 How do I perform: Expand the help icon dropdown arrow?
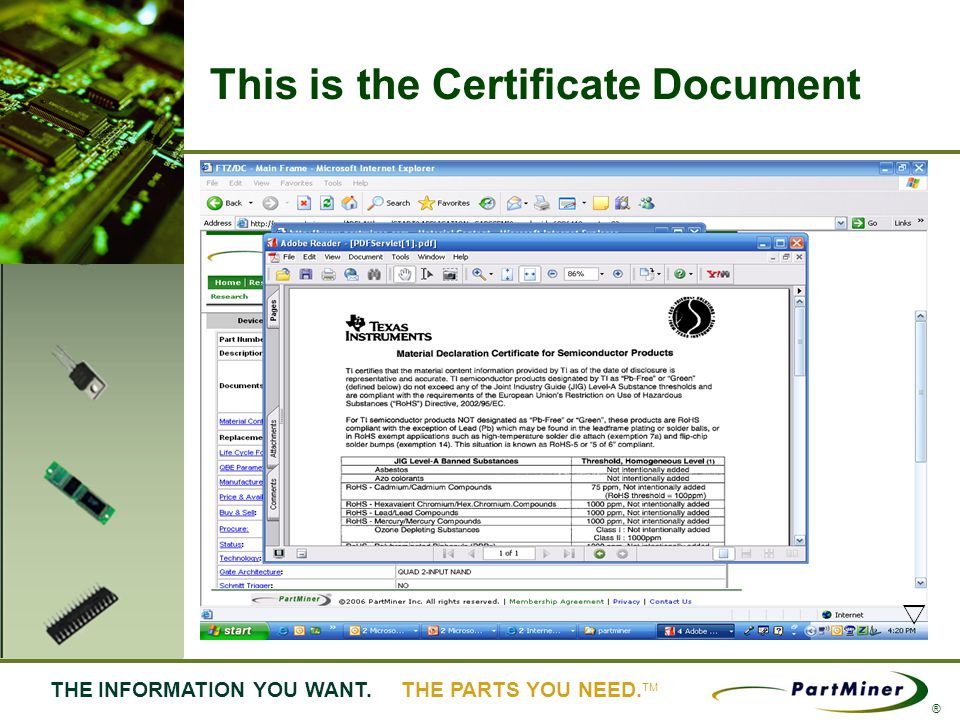[691, 274]
